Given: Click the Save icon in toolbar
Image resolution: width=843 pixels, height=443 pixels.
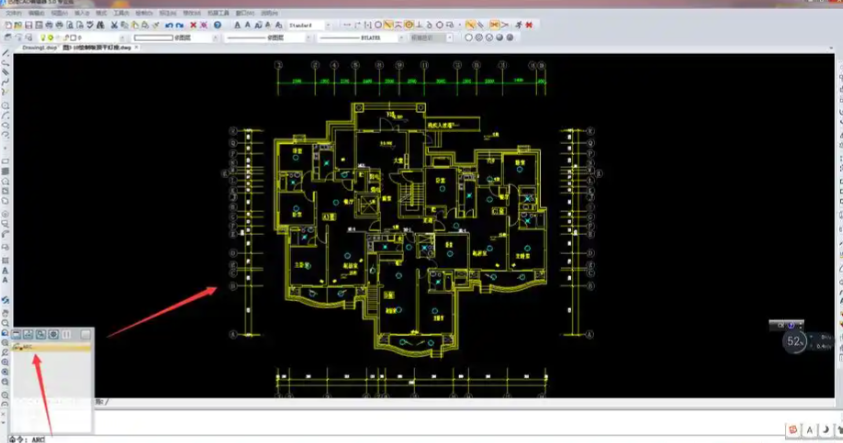Looking at the screenshot, I should tap(28, 25).
